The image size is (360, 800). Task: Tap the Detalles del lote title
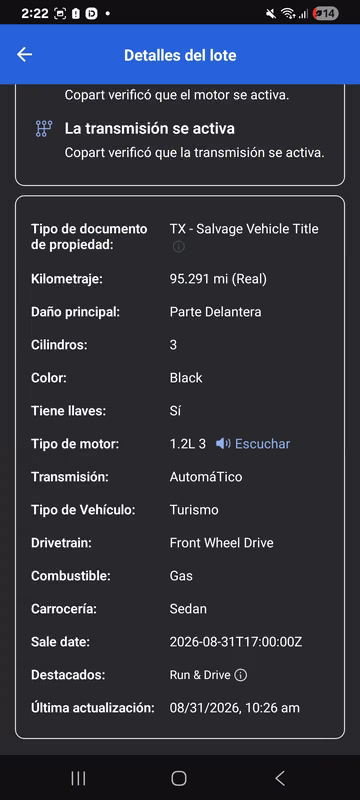pyautogui.click(x=180, y=55)
